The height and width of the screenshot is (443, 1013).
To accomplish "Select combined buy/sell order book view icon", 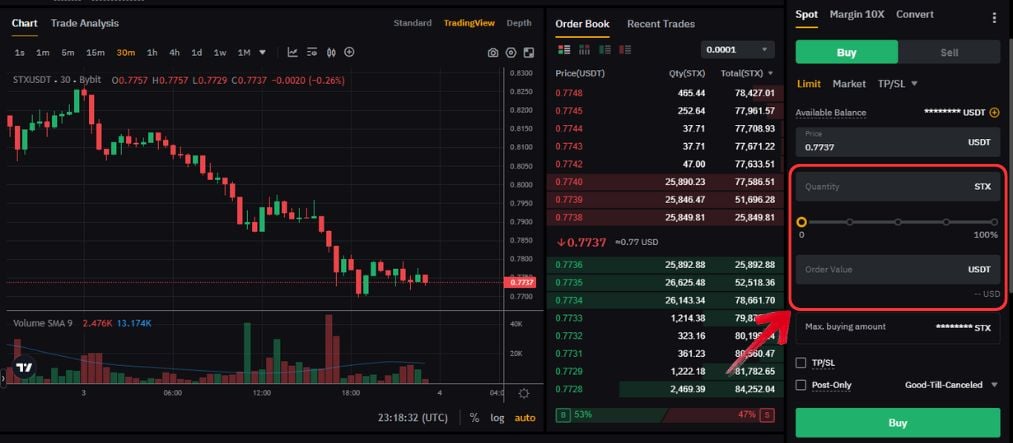I will pos(564,50).
